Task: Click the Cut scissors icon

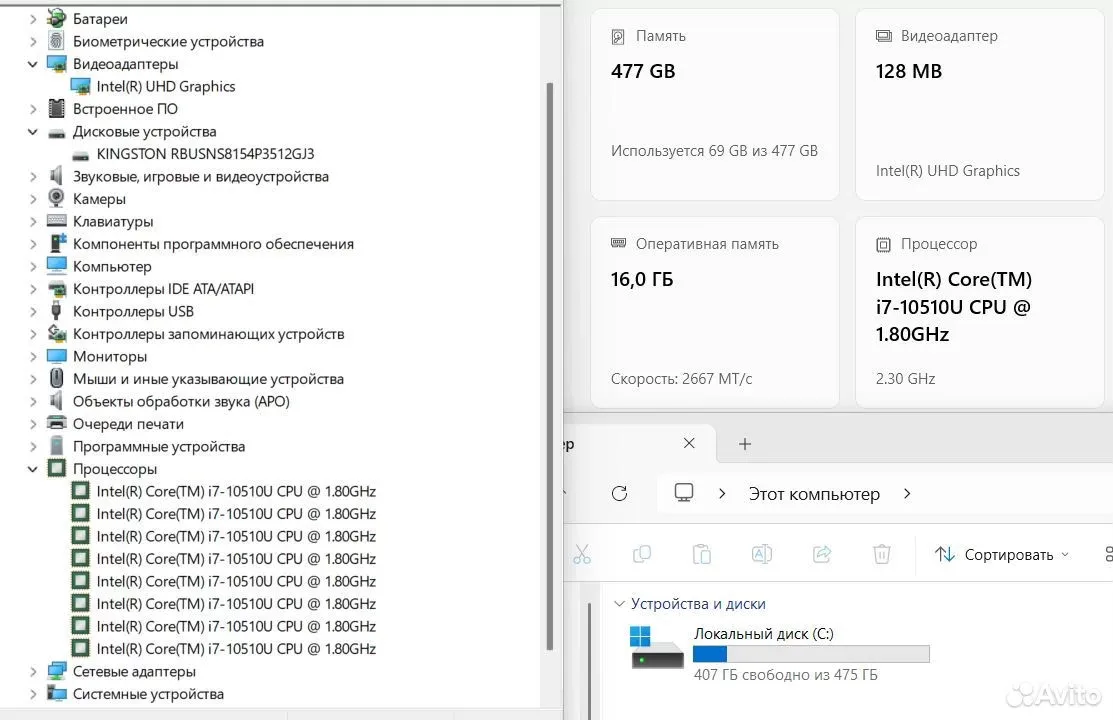Action: coord(582,554)
